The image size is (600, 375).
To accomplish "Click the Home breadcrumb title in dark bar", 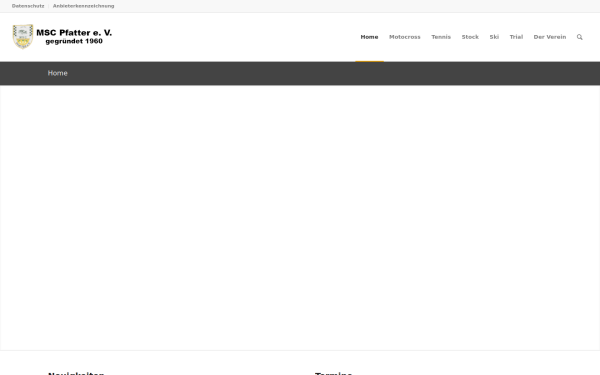I will (x=57, y=73).
